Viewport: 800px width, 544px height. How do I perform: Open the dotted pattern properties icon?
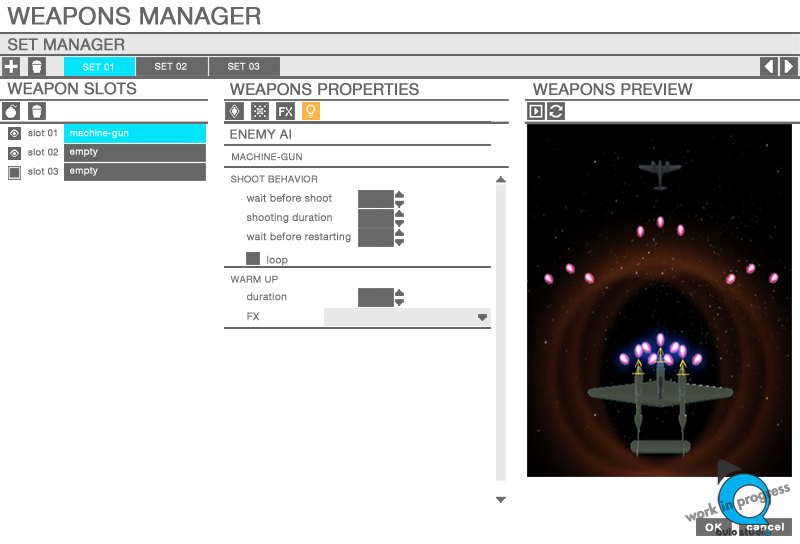pos(260,111)
